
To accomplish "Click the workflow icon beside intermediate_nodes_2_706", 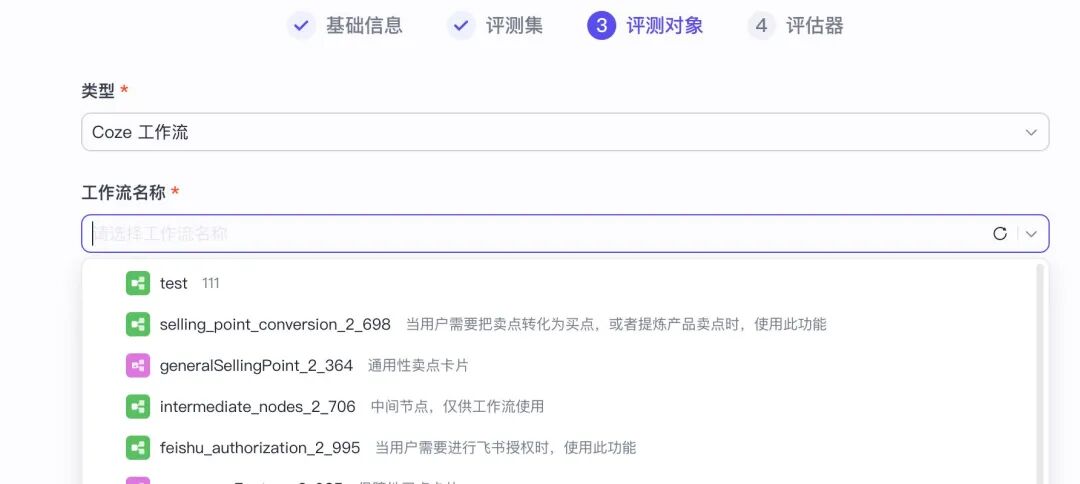I will point(138,407).
